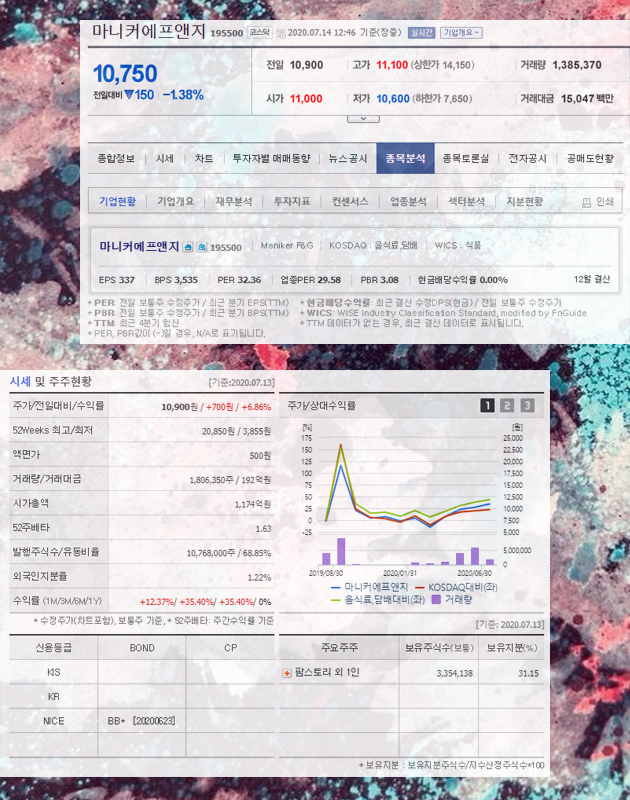Click the 발행주식수 value 10,768,000주
630x800 pixels.
(210, 554)
